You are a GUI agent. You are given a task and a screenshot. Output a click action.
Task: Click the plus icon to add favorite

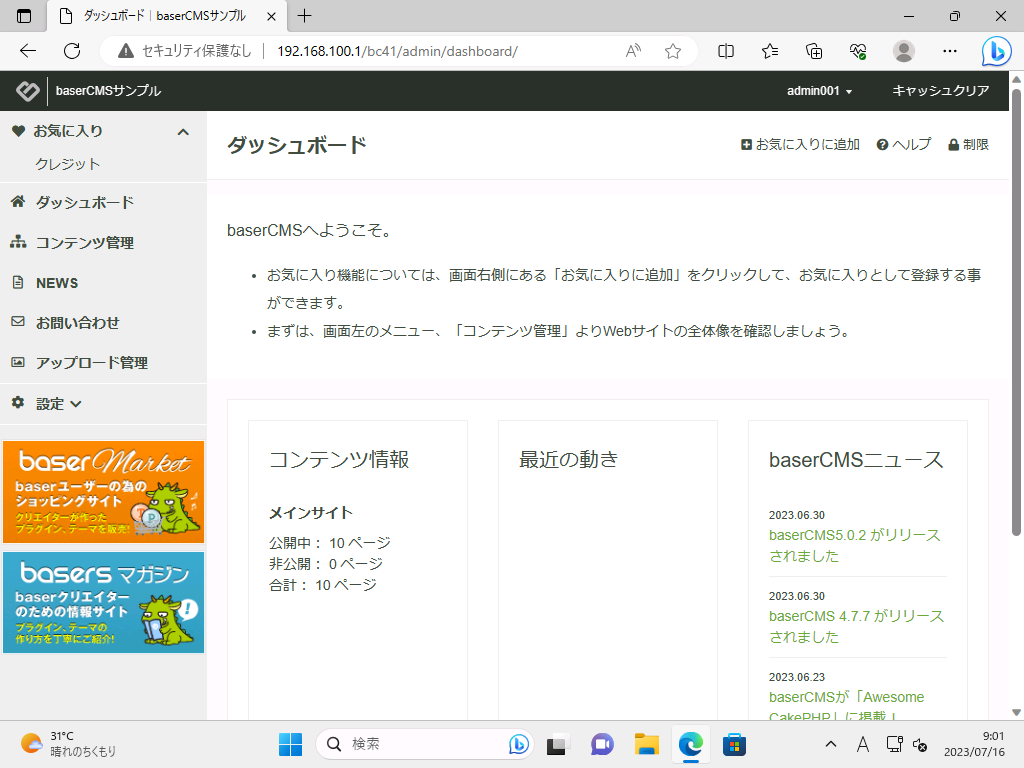(x=746, y=145)
